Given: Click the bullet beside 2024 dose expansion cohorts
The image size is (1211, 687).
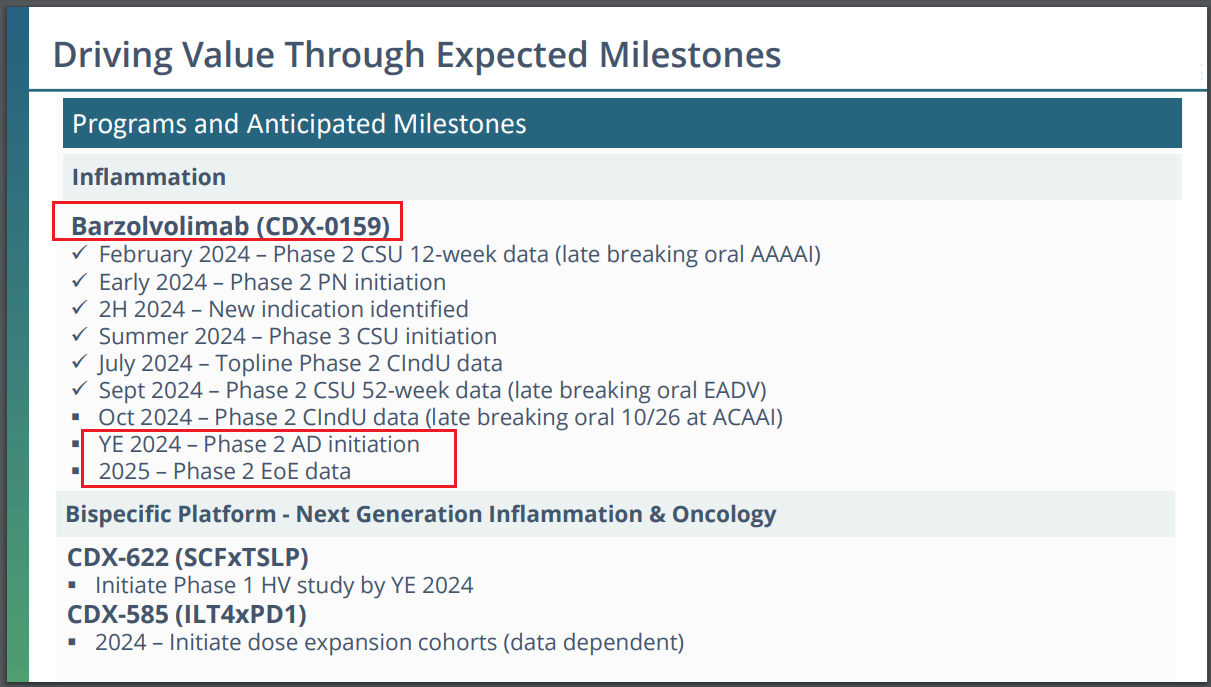Looking at the screenshot, I should tap(73, 643).
